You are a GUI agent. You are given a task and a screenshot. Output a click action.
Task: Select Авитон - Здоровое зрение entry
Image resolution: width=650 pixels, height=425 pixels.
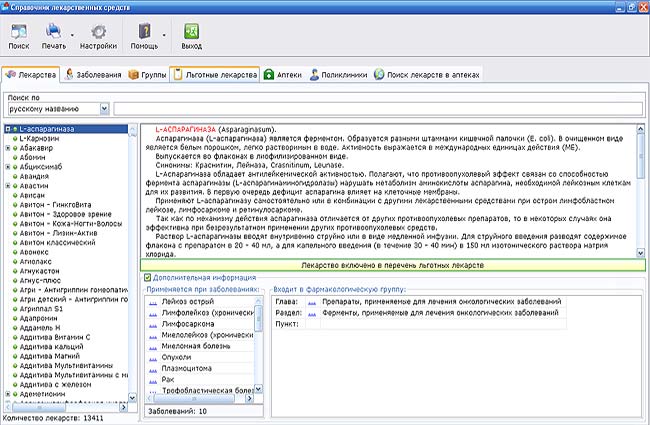(65, 214)
